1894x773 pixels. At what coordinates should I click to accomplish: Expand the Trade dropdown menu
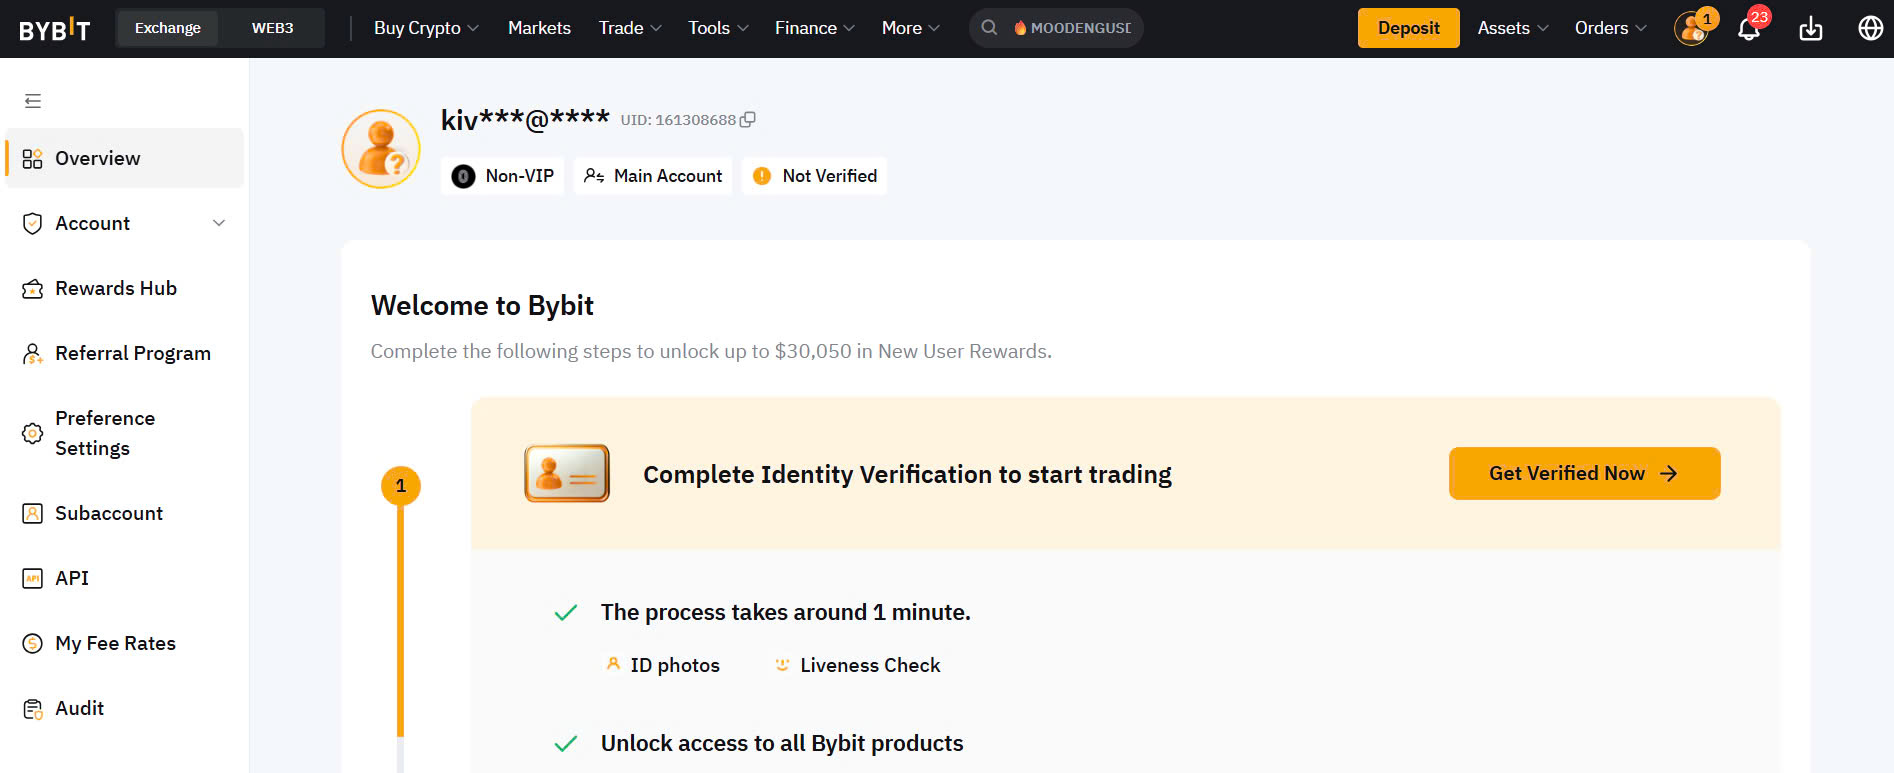click(x=630, y=28)
